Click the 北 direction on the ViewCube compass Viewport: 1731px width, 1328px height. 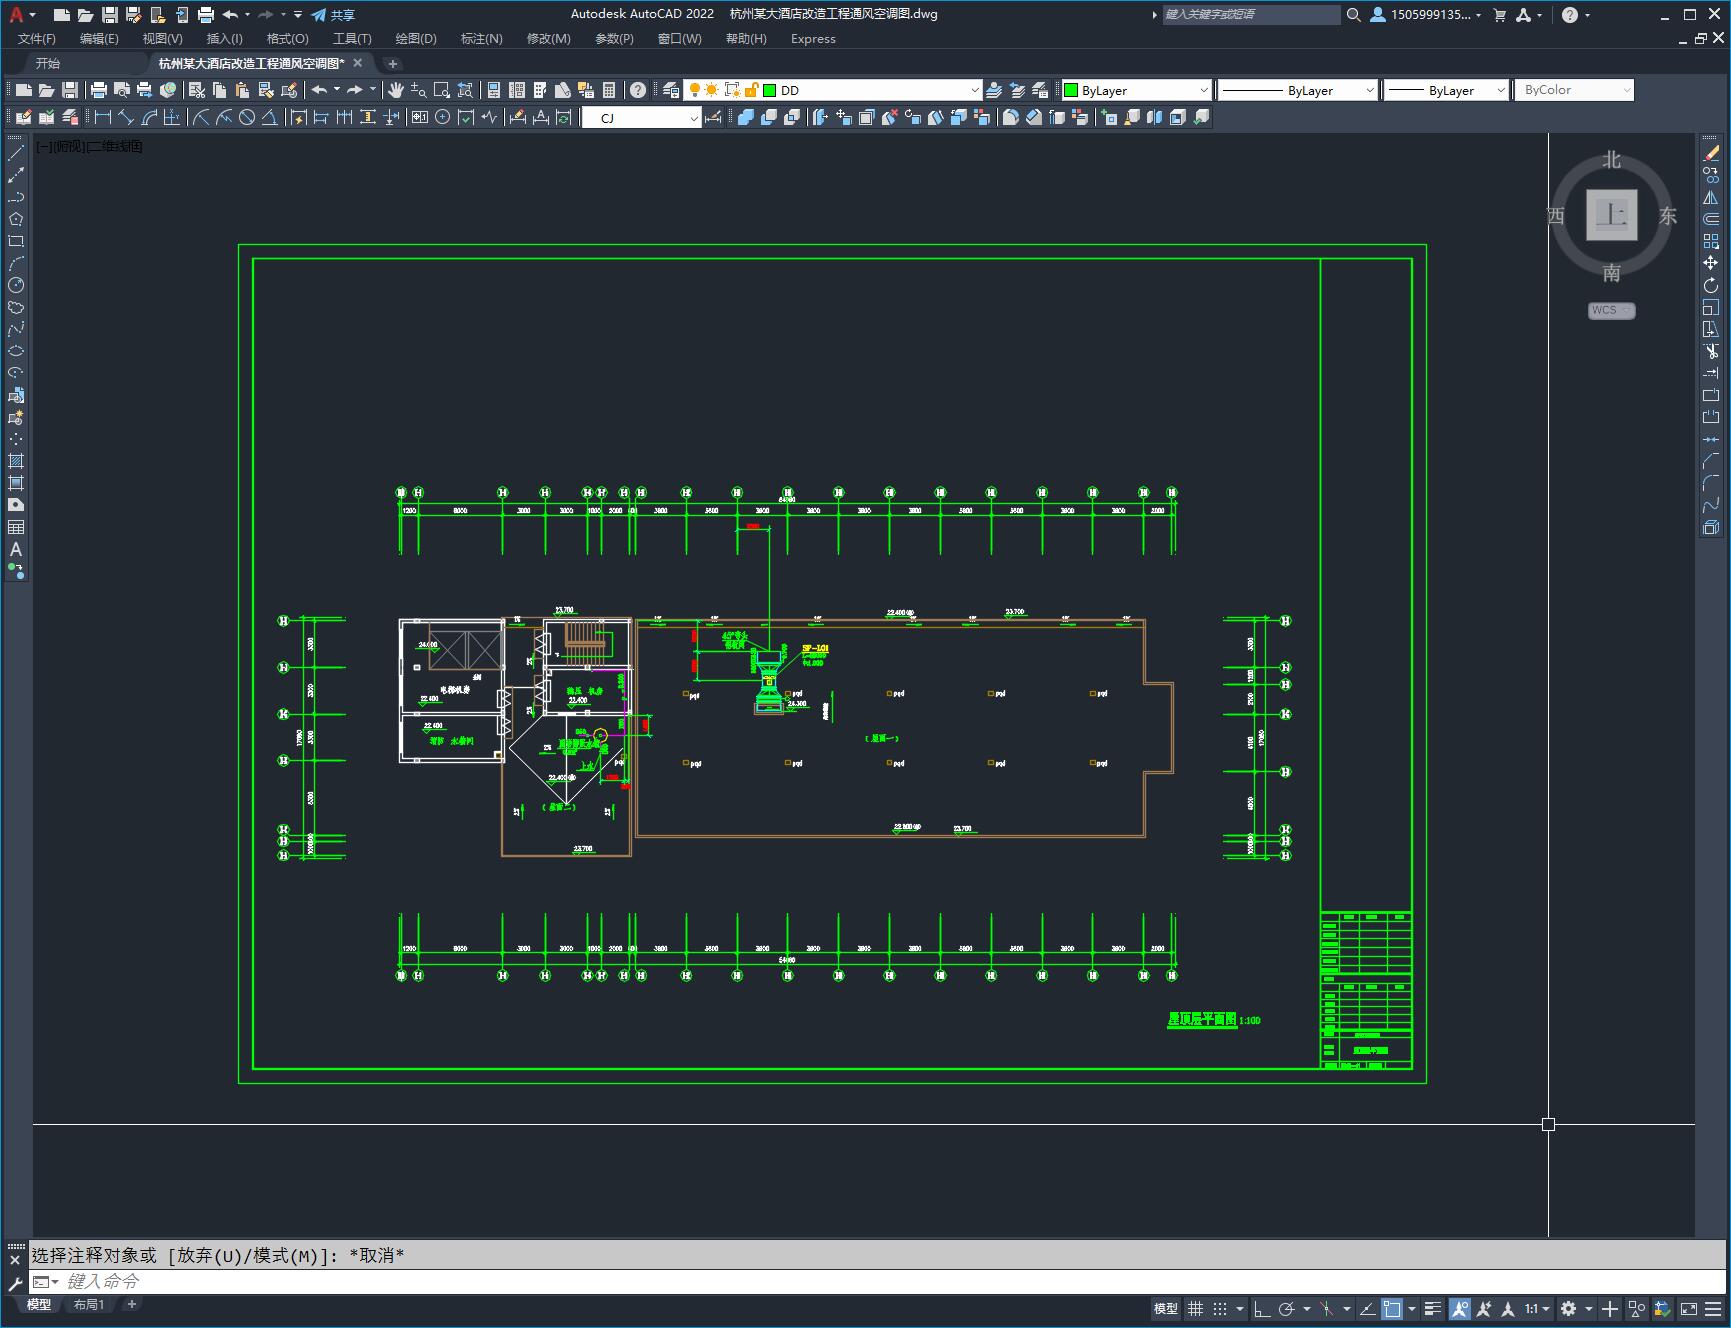point(1611,160)
